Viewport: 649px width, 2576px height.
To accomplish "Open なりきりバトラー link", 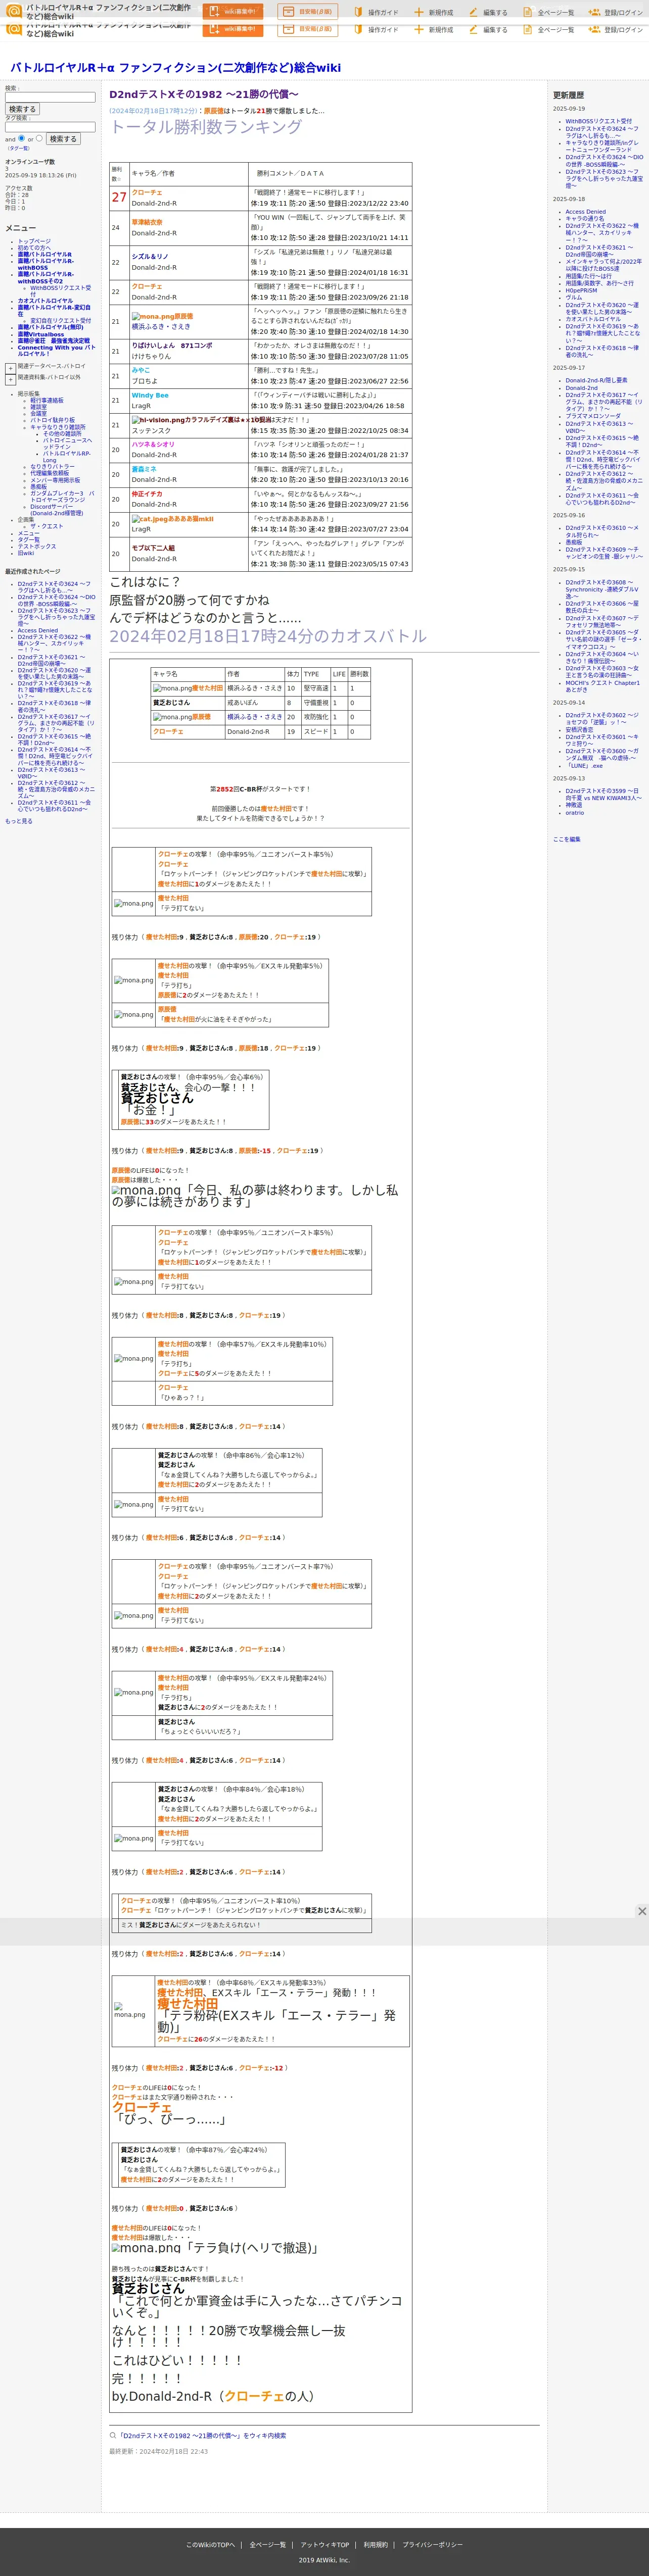I will coord(52,466).
